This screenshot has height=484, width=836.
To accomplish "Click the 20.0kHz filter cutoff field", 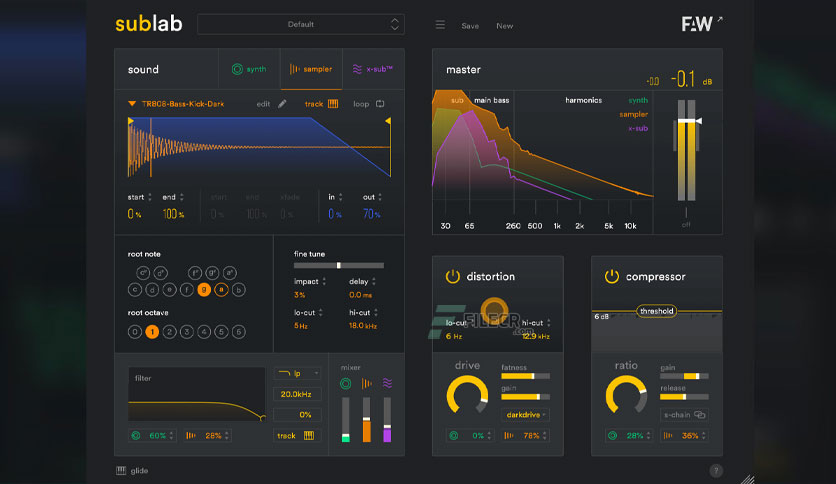I will (x=297, y=394).
